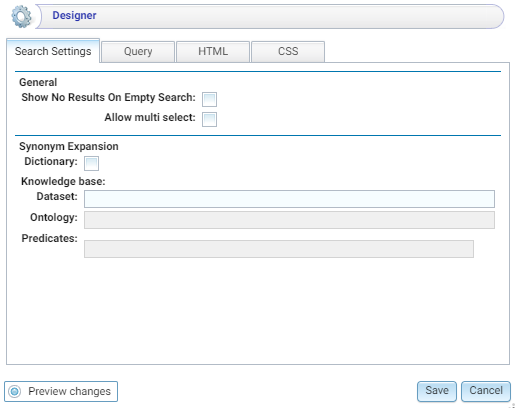Click the Designer gear icon
Viewport: 516px width, 408px height.
click(x=21, y=16)
